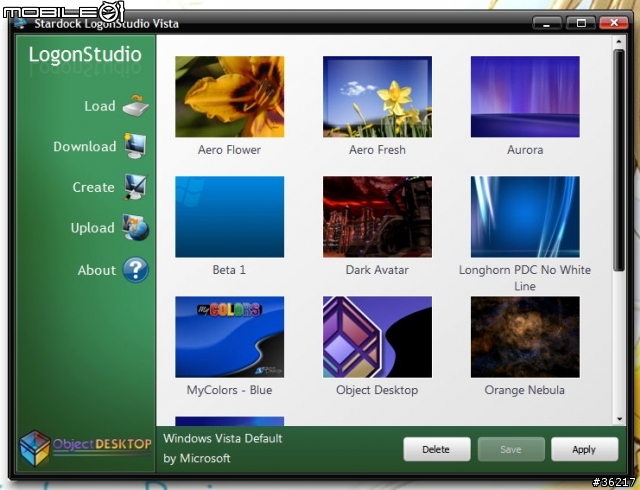Click the LogonStudio heading in sidebar
Screen dimensions: 640x490
pyautogui.click(x=85, y=55)
